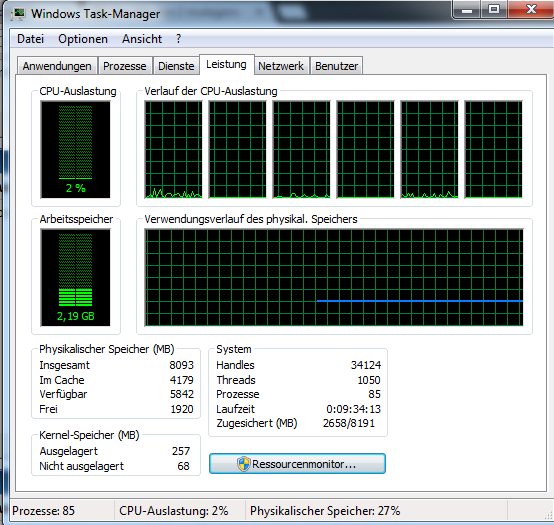The width and height of the screenshot is (554, 525).
Task: Click the Threads label
Action: click(236, 380)
